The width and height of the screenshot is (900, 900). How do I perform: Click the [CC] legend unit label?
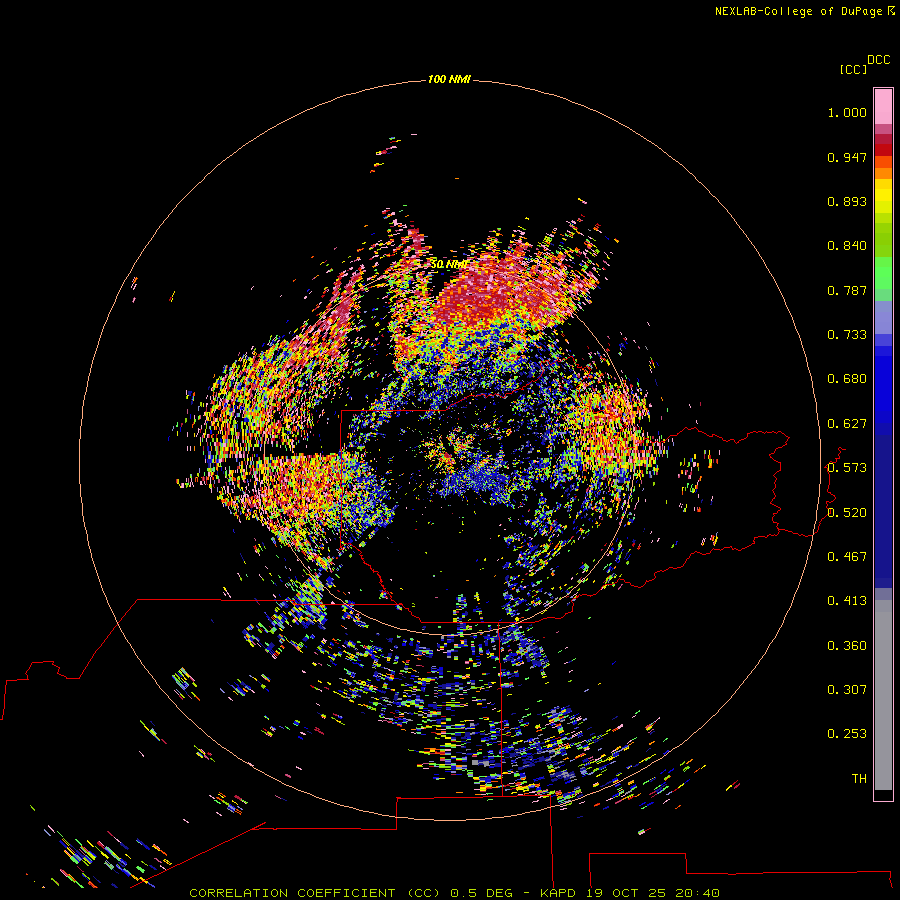853,70
